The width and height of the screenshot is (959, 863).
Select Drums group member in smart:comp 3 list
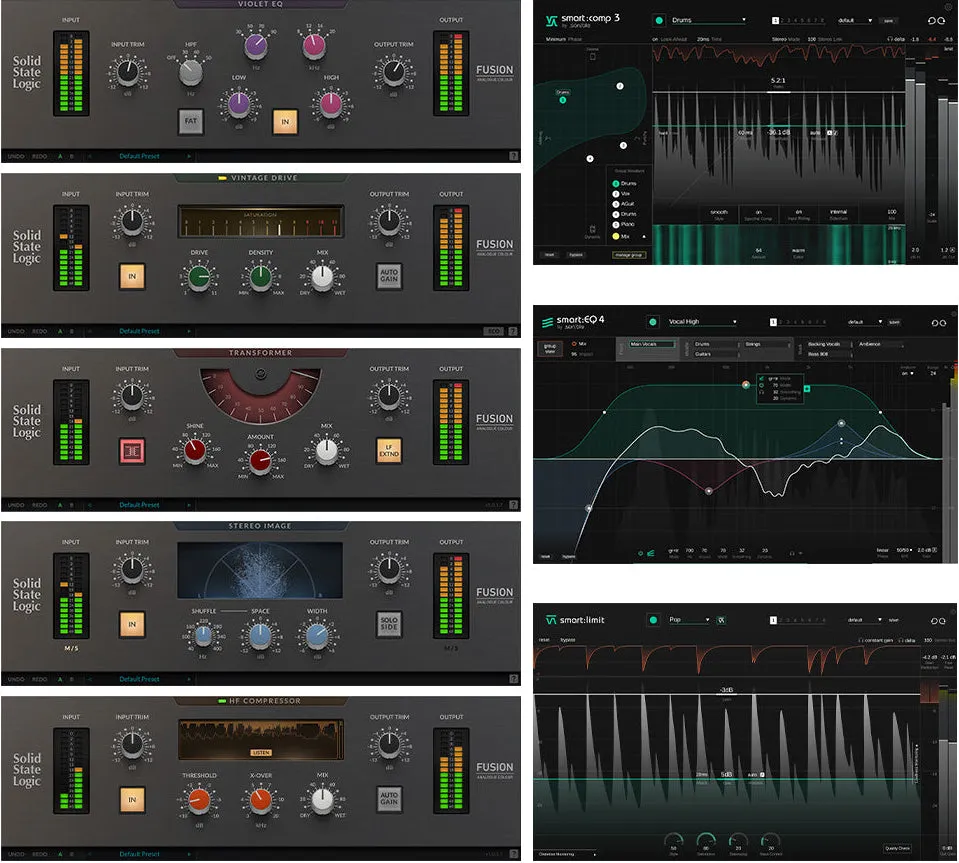(624, 183)
